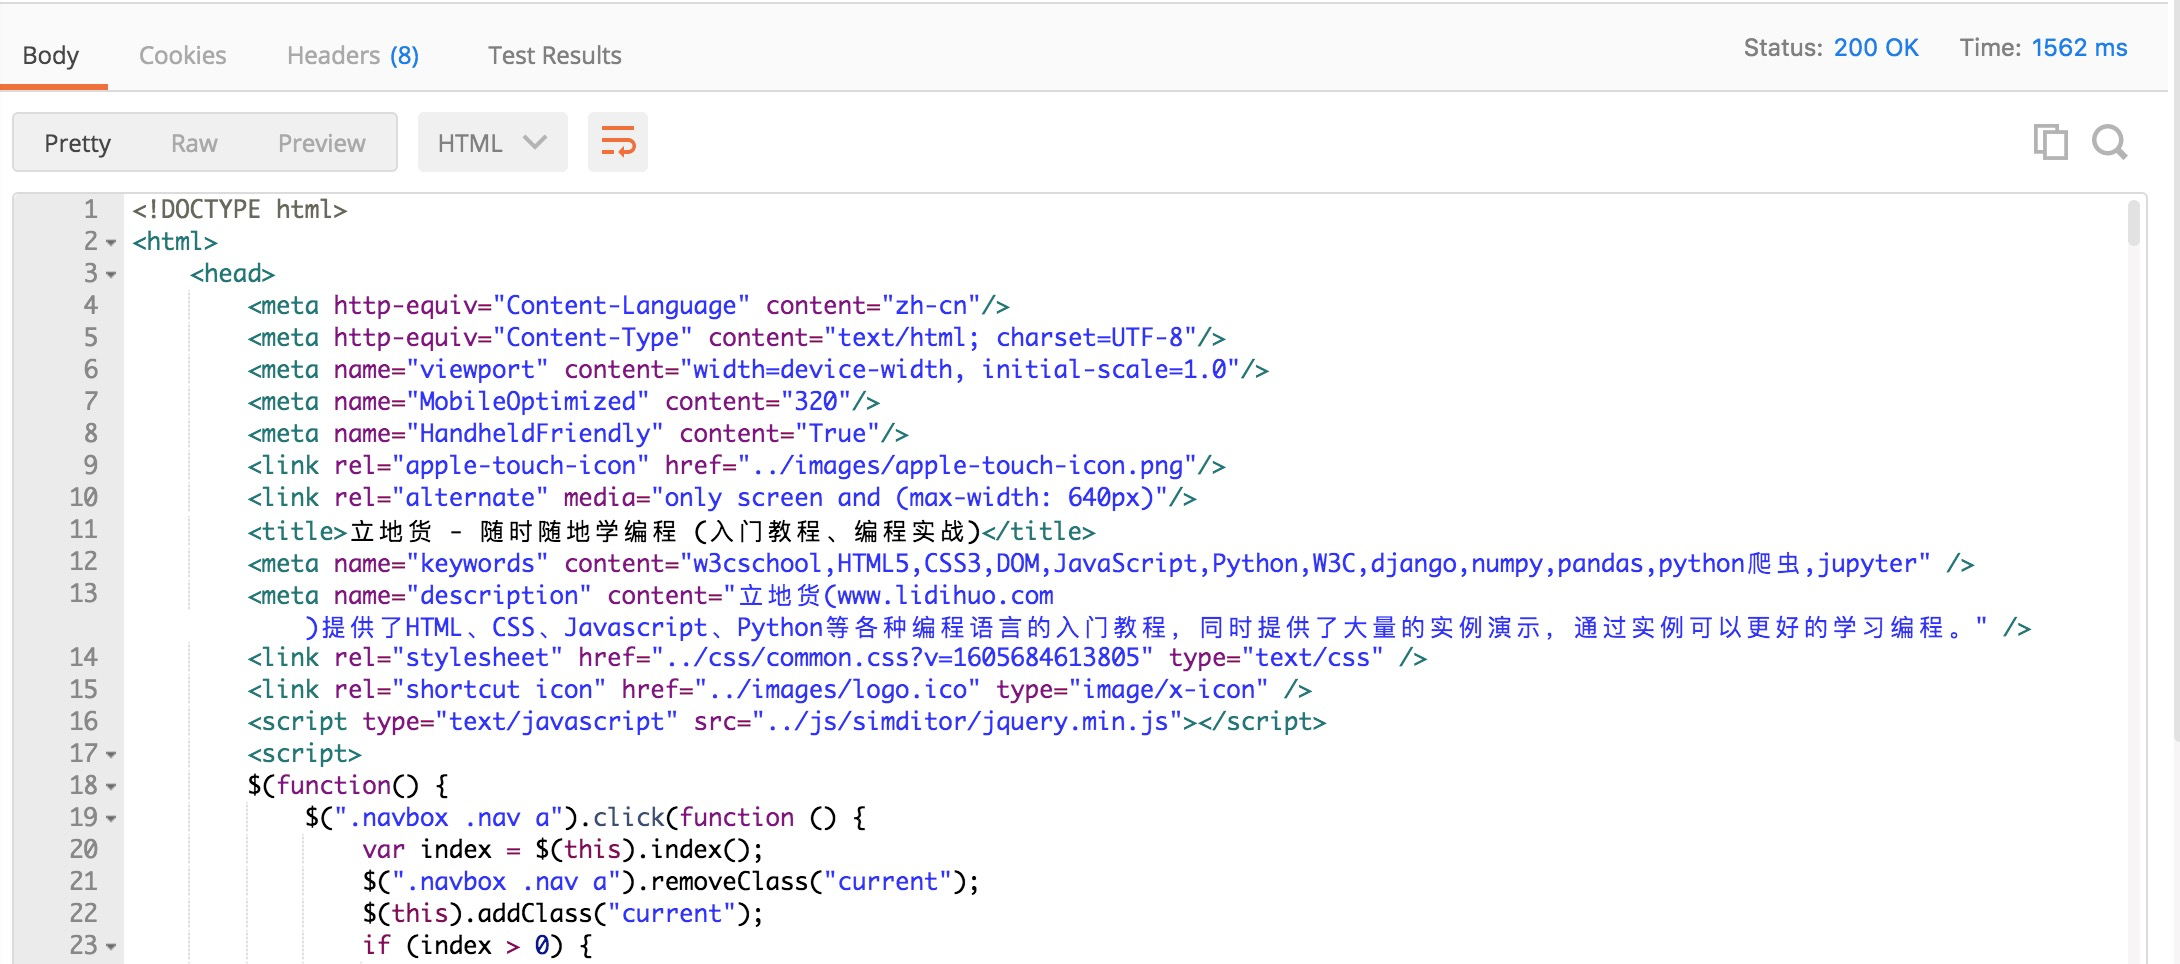Select the Raw view mode
This screenshot has height=964, width=2180.
point(194,143)
